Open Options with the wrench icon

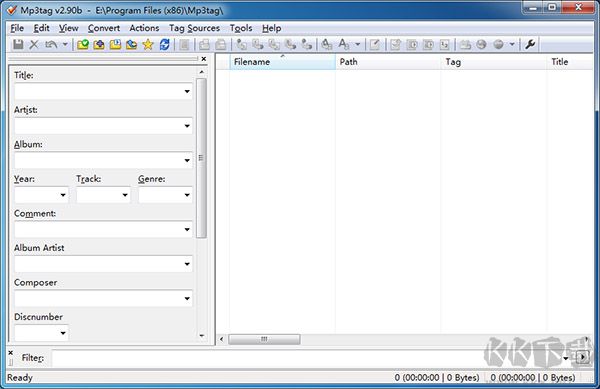click(530, 44)
